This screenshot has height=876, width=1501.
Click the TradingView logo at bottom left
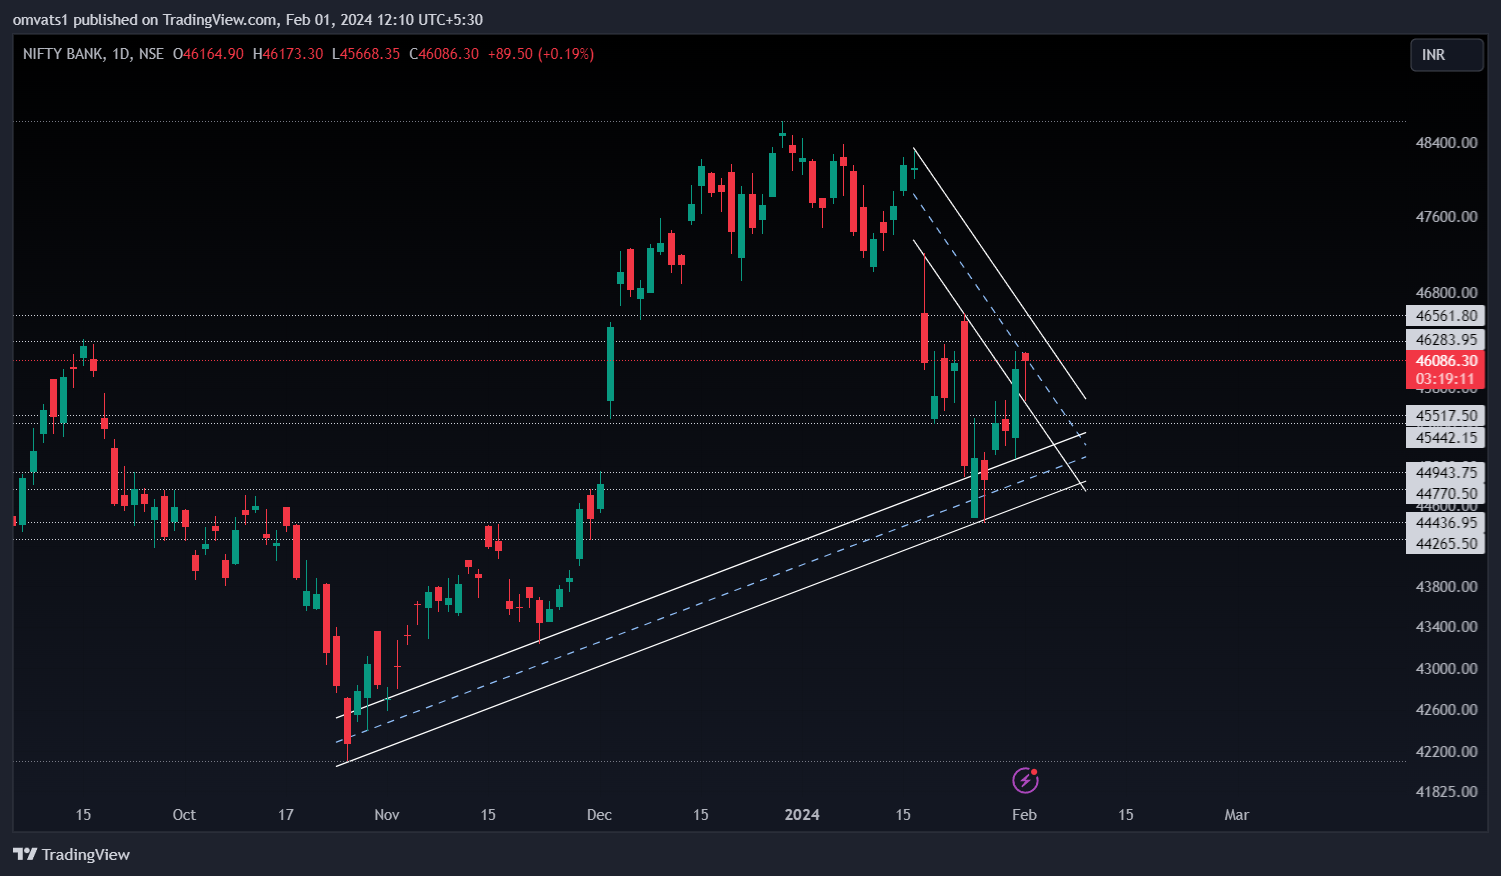click(x=72, y=854)
